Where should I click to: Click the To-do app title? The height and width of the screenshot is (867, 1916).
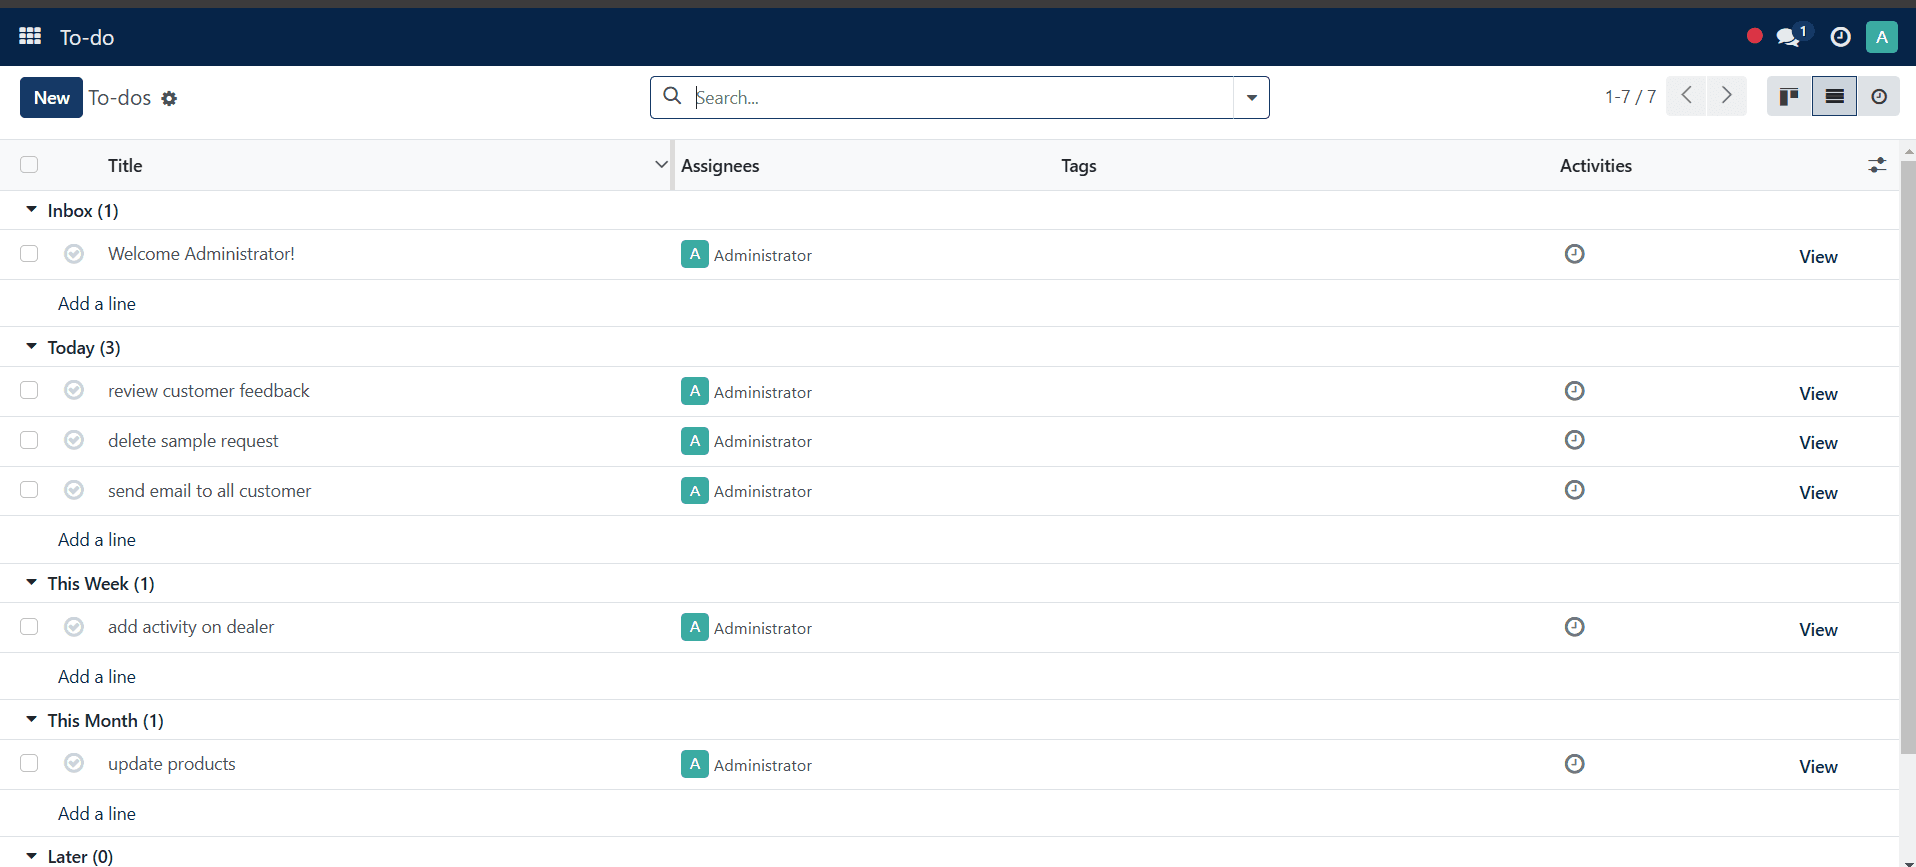(x=87, y=38)
